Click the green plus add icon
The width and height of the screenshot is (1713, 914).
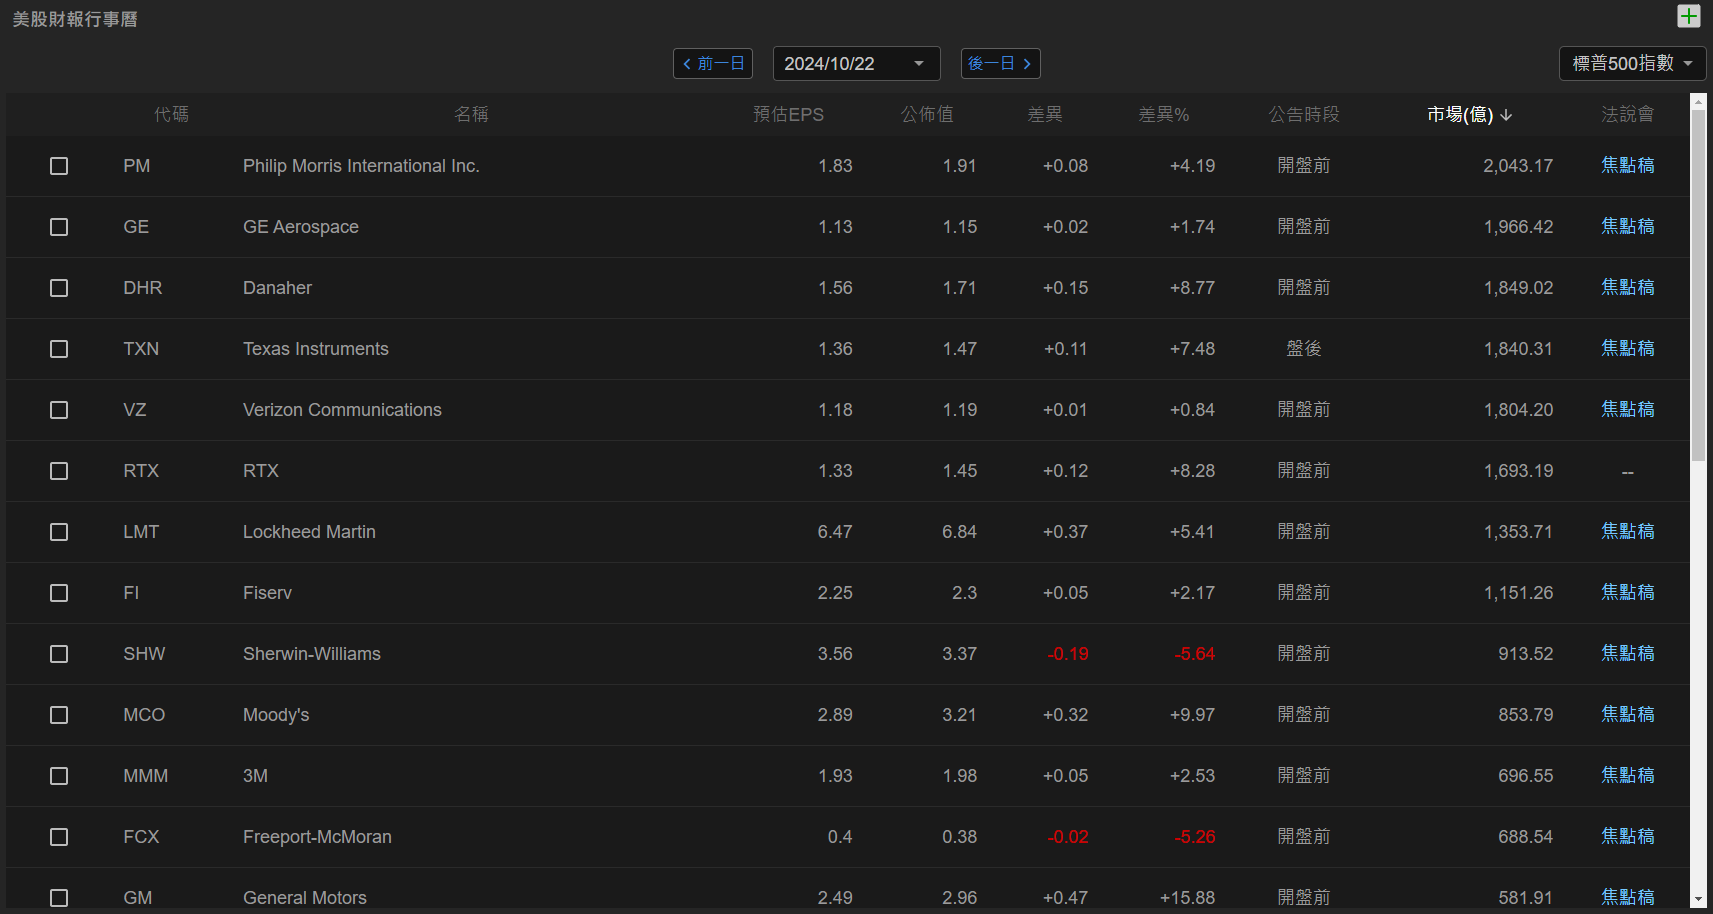1689,16
